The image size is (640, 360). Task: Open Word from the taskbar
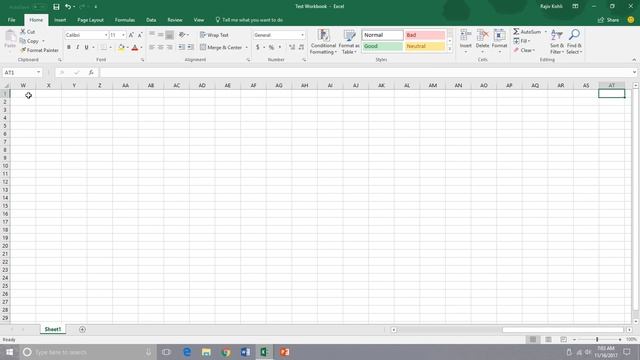click(x=245, y=352)
